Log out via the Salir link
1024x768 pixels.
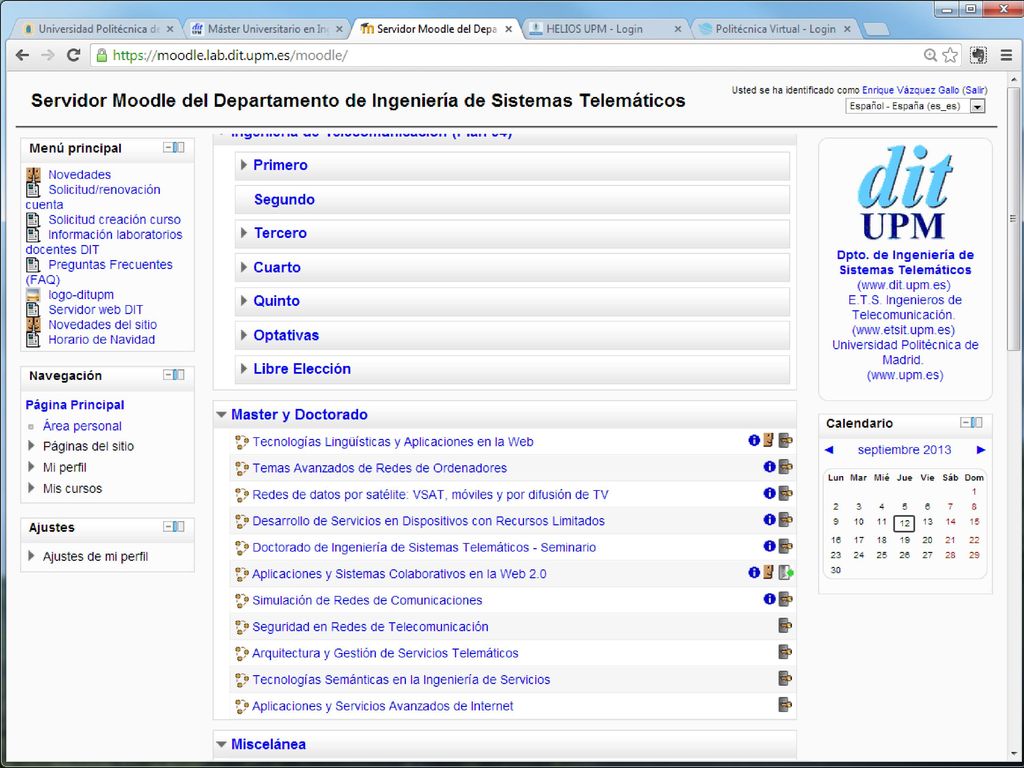pyautogui.click(x=975, y=90)
